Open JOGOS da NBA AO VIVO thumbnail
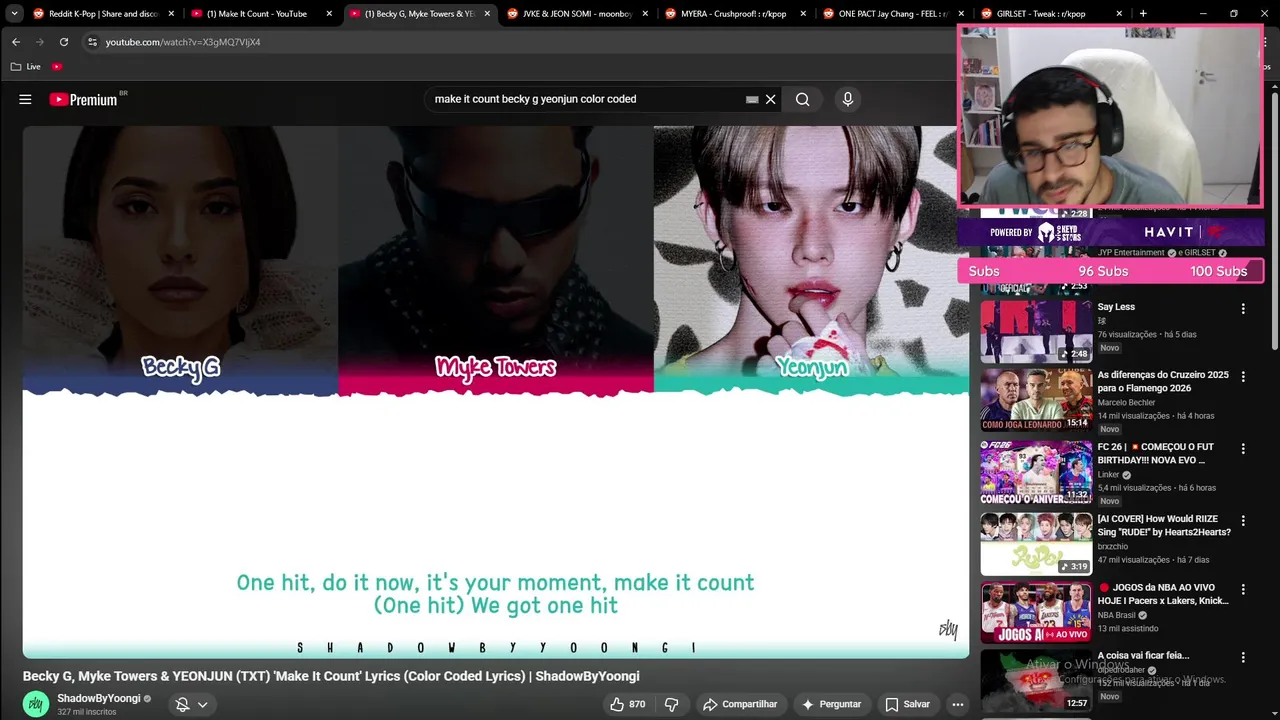Viewport: 1280px width, 720px height. click(x=1036, y=612)
